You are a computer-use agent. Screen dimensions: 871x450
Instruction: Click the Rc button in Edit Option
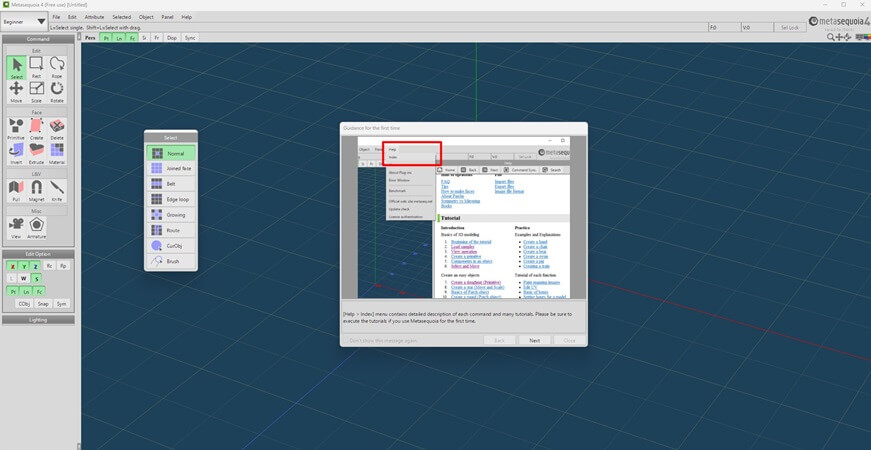click(49, 266)
